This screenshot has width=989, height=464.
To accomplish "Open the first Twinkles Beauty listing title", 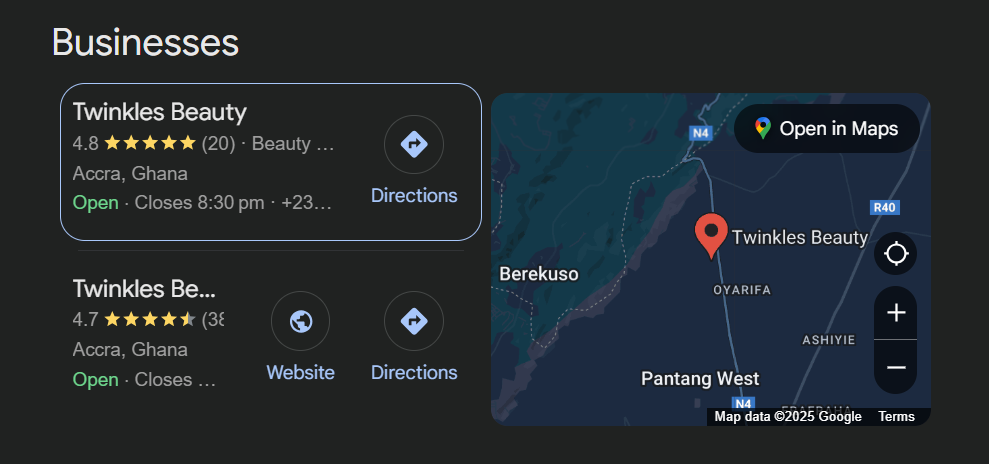I will 160,112.
